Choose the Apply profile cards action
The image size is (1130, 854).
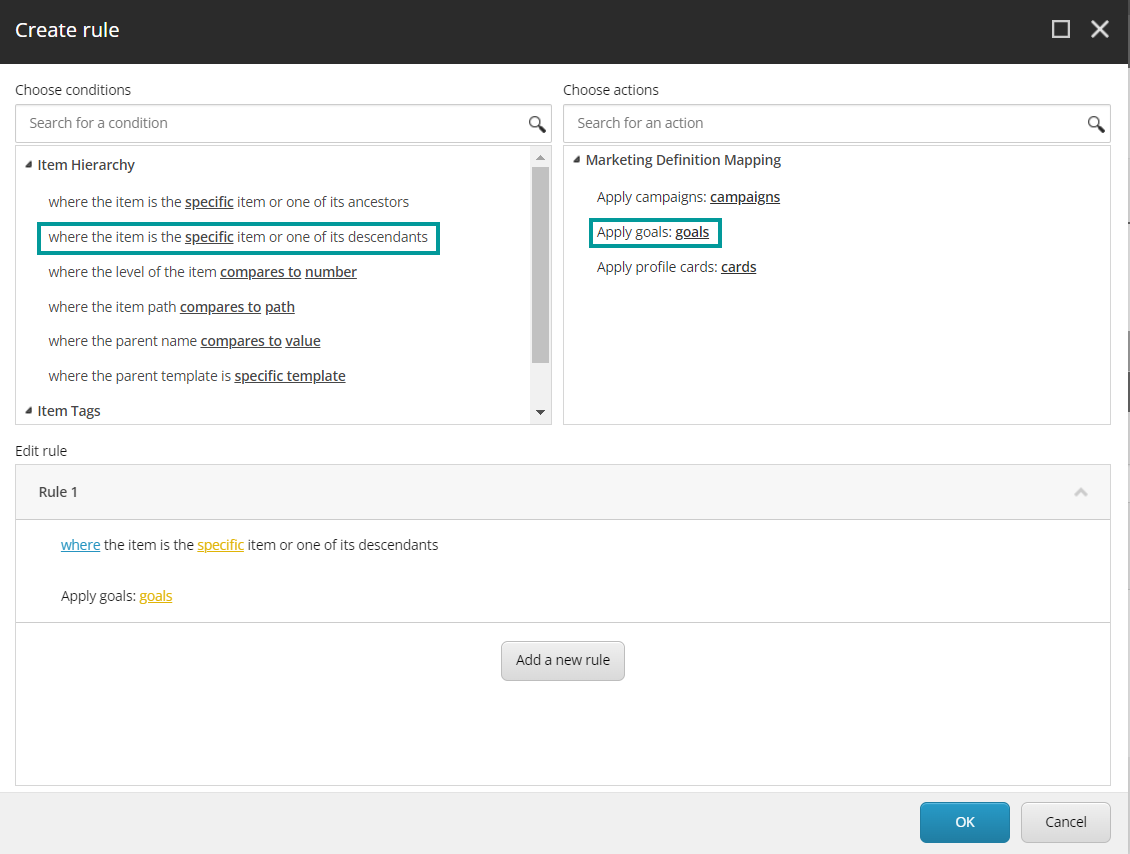click(x=677, y=267)
